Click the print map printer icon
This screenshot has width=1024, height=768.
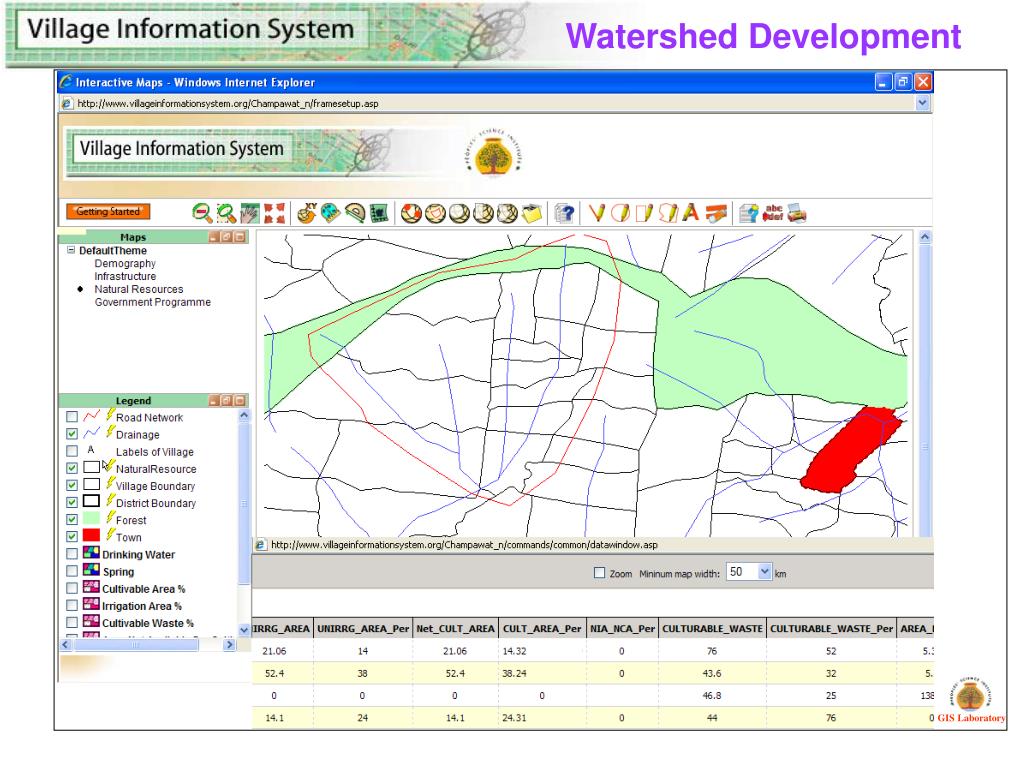click(797, 213)
